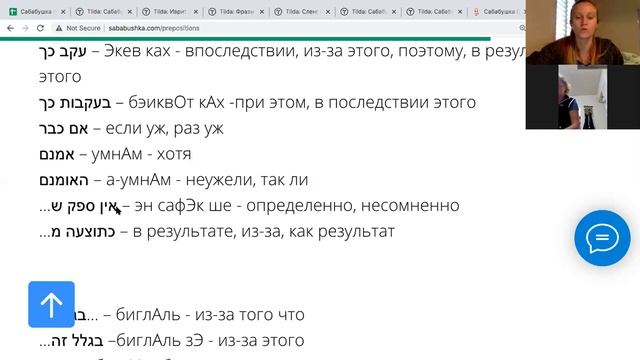Switch to the Tilda: Фразы tab
This screenshot has width=640, height=360.
coord(236,12)
